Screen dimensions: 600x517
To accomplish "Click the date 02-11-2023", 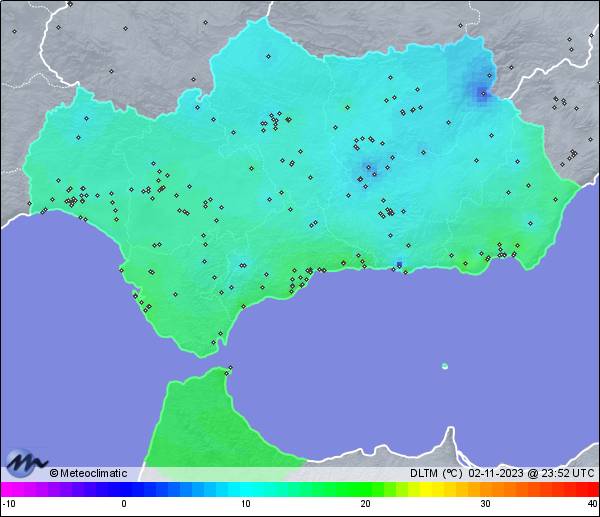I will (x=496, y=473).
